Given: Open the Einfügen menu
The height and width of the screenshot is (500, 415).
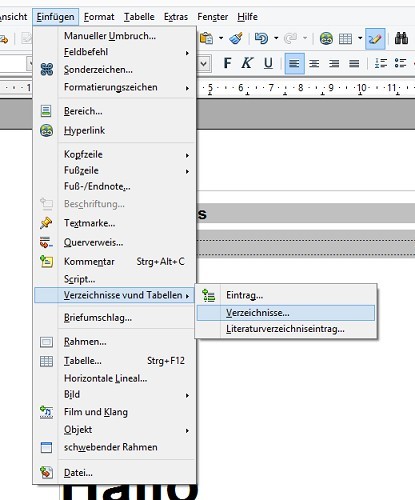Looking at the screenshot, I should pyautogui.click(x=56, y=17).
